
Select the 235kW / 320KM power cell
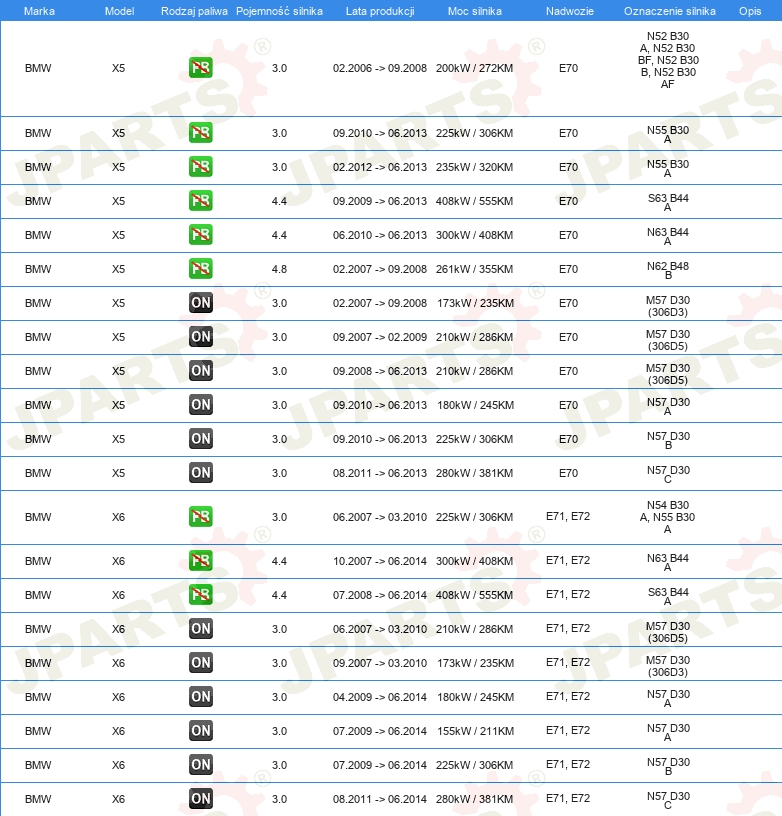pos(475,167)
